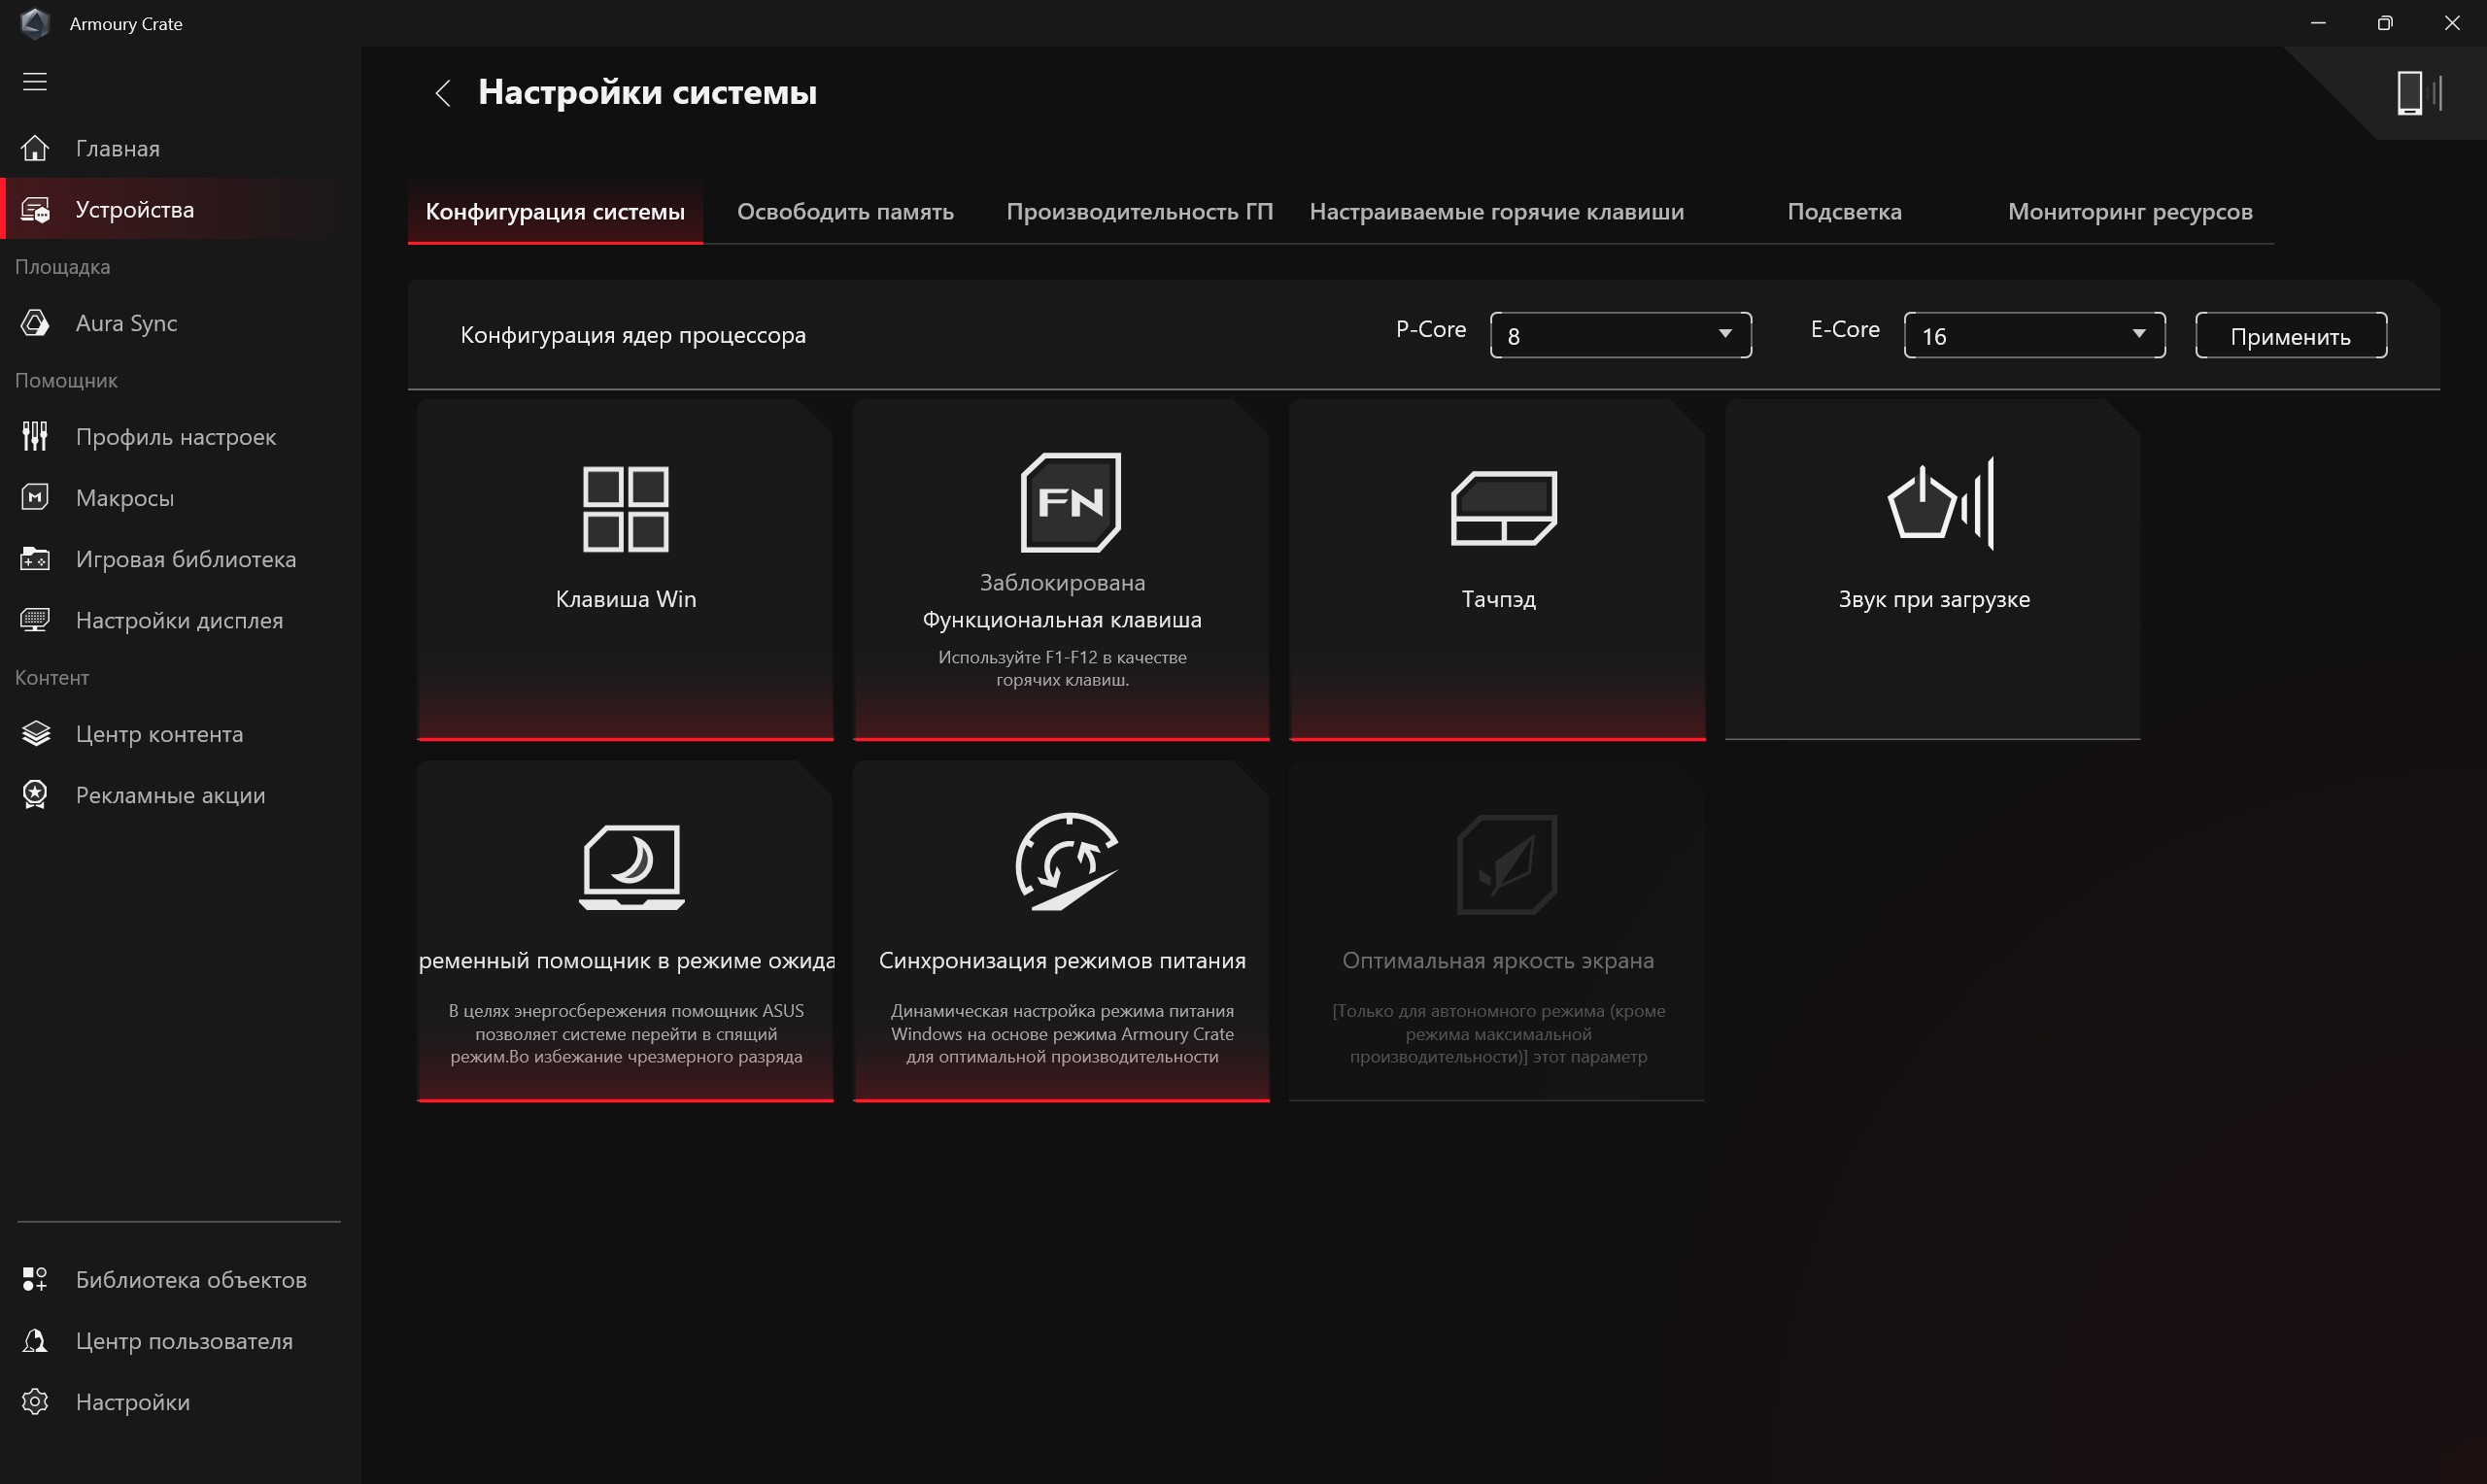Click the Центр пользователя user icon
The width and height of the screenshot is (2487, 1484).
pos(35,1341)
